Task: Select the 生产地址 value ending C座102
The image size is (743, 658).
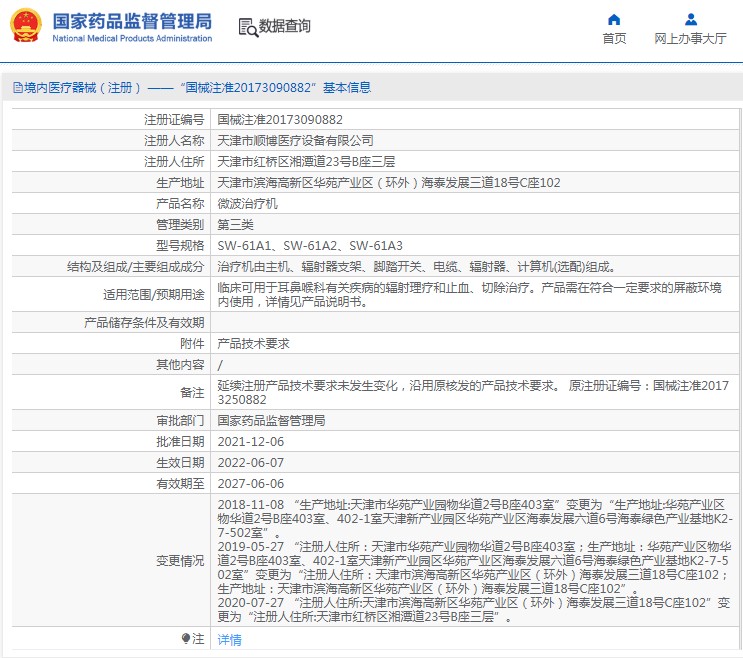Action: [x=389, y=182]
